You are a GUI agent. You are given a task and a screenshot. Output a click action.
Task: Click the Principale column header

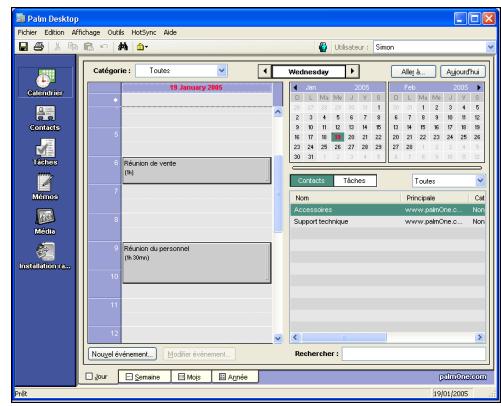pyautogui.click(x=434, y=198)
